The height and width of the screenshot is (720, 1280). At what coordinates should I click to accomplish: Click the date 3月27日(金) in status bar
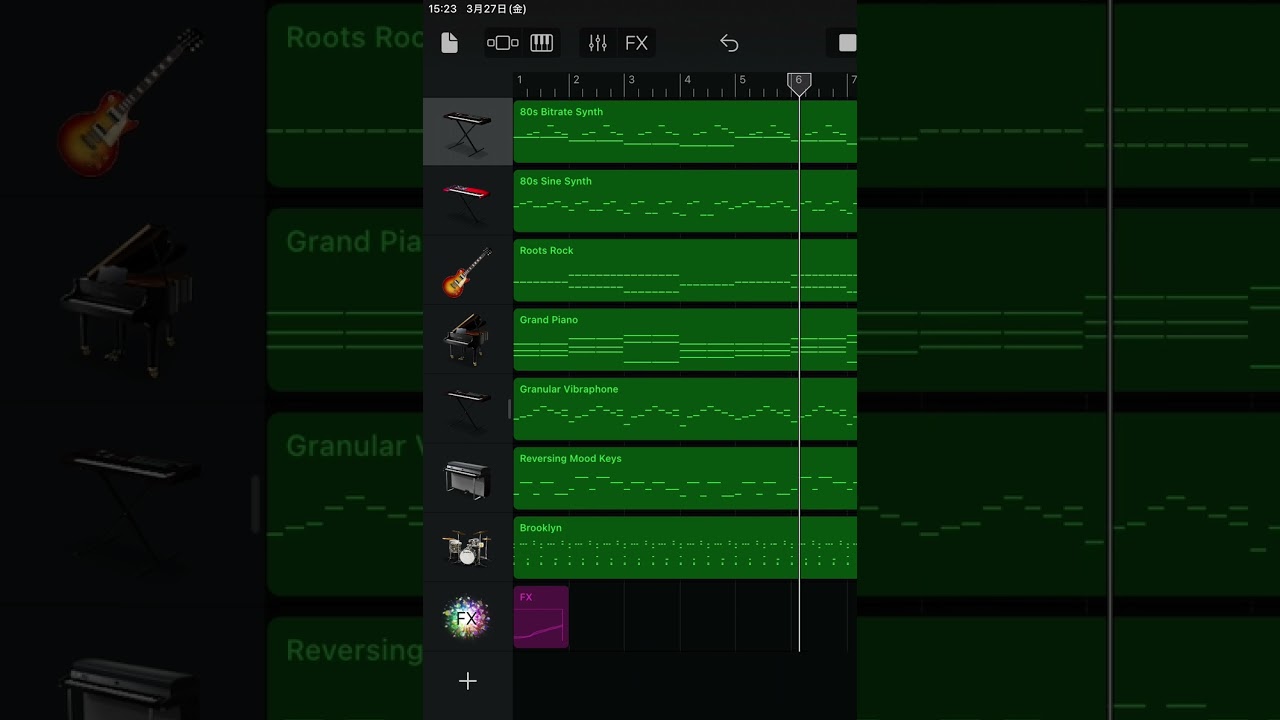pyautogui.click(x=496, y=9)
